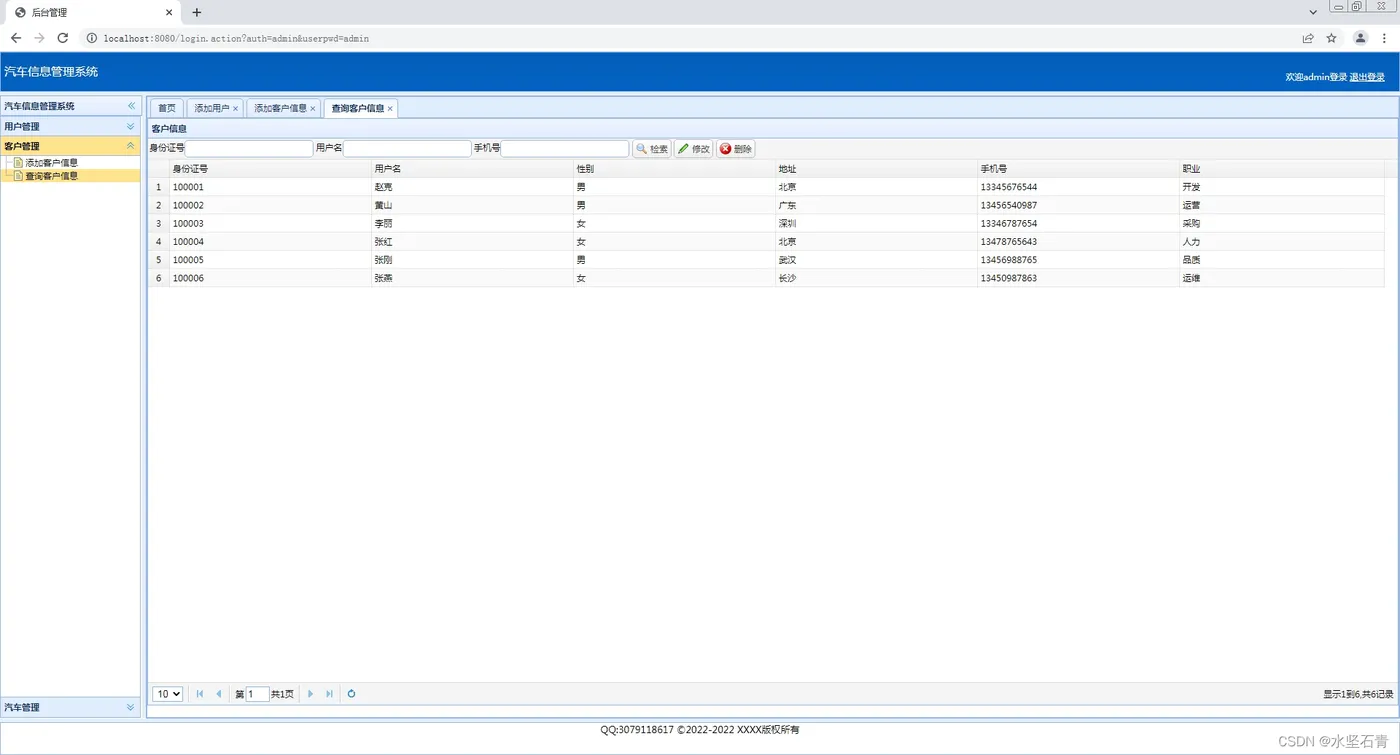1400x755 pixels.
Task: Close the 查询客户信息 tab
Action: 390,109
